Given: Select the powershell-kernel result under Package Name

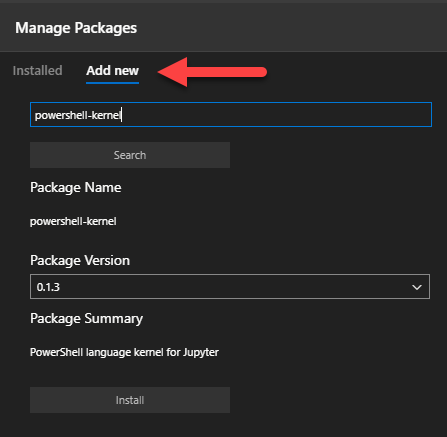Looking at the screenshot, I should tap(73, 221).
